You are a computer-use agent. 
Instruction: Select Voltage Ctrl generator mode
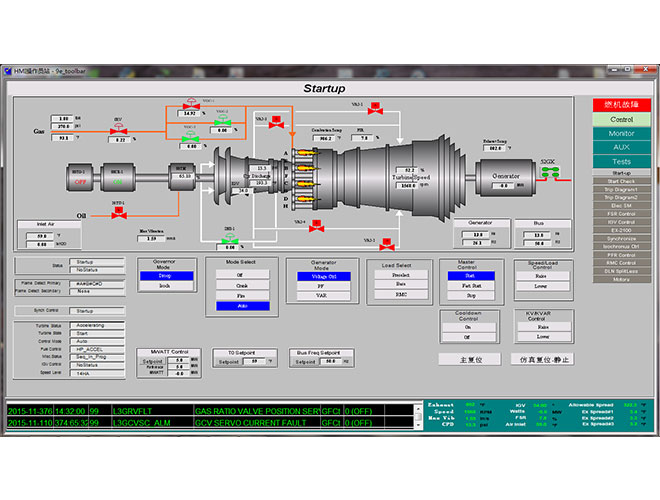[323, 277]
